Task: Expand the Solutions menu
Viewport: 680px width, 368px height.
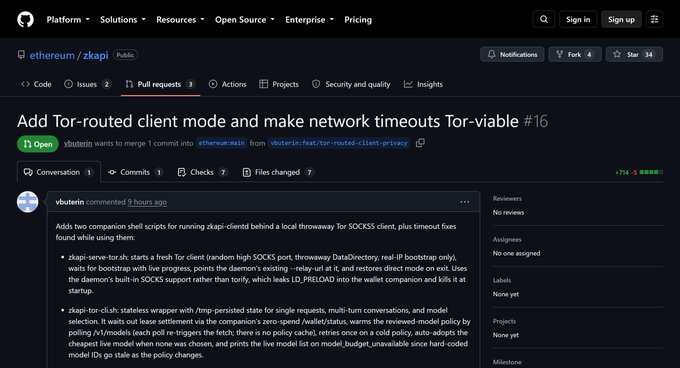Action: point(123,20)
